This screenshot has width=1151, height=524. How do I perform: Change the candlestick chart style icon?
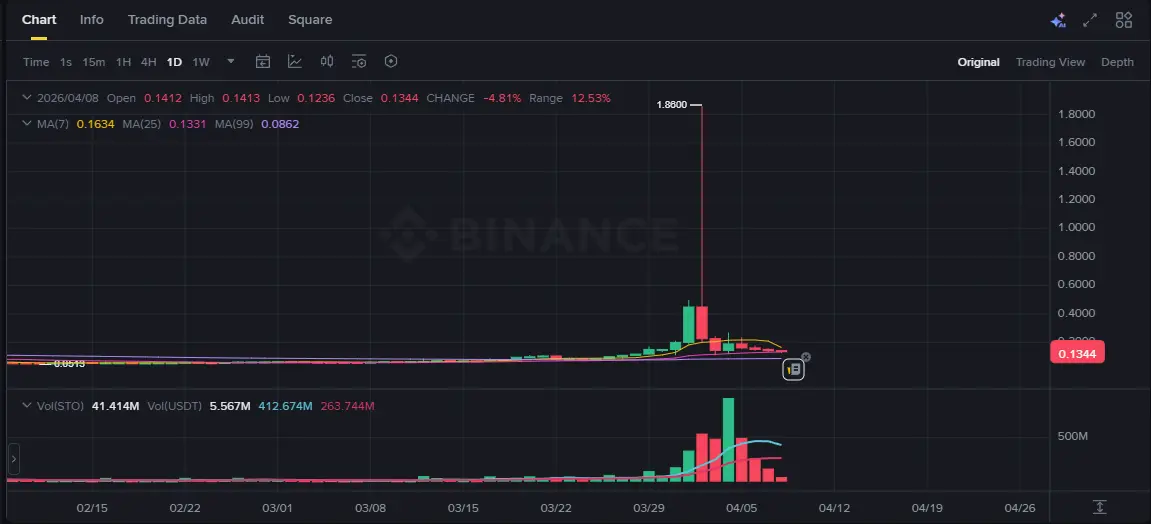pyautogui.click(x=327, y=62)
